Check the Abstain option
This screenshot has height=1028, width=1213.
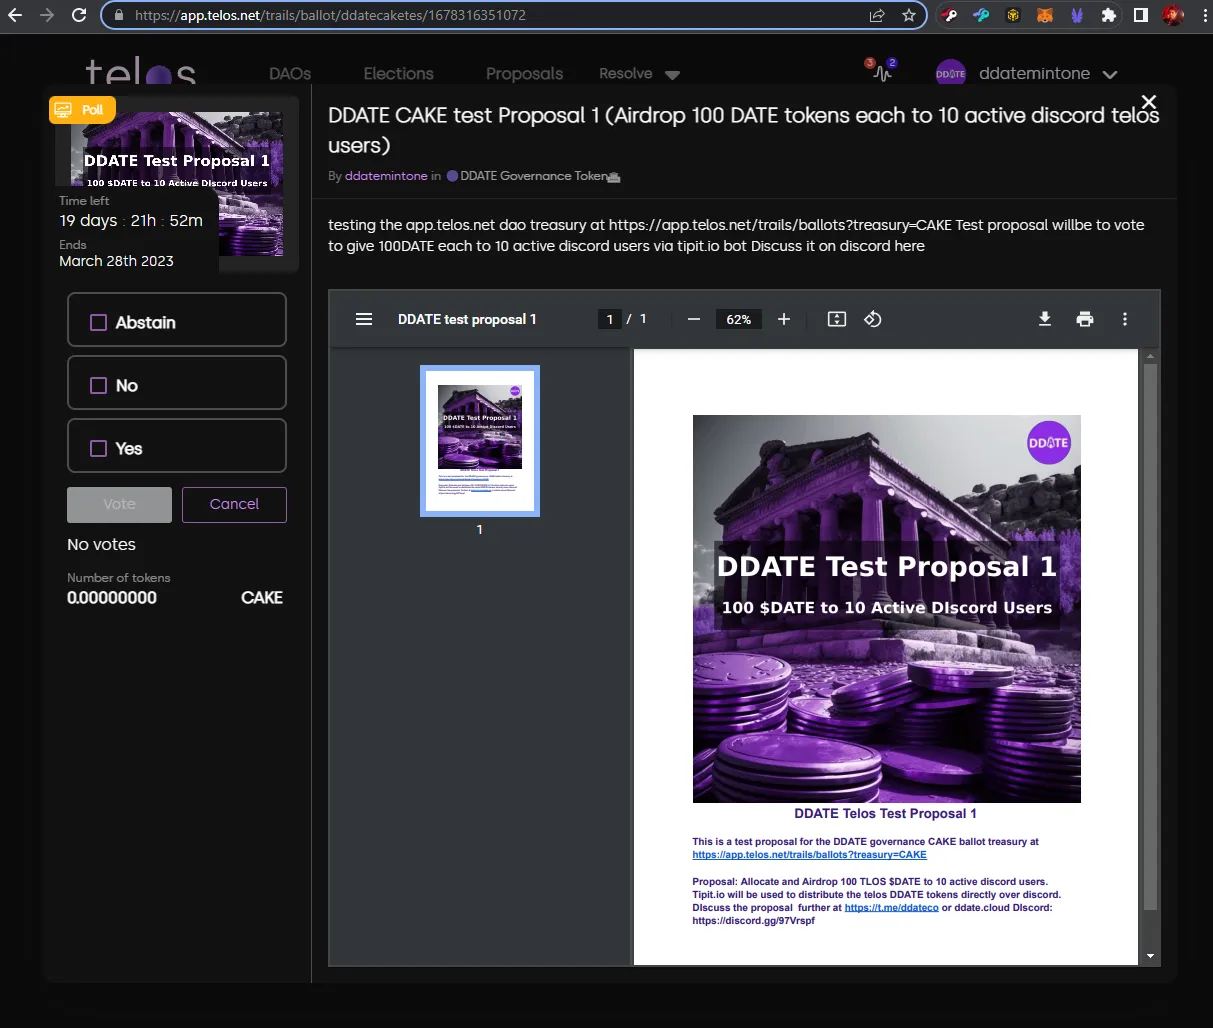pyautogui.click(x=177, y=320)
